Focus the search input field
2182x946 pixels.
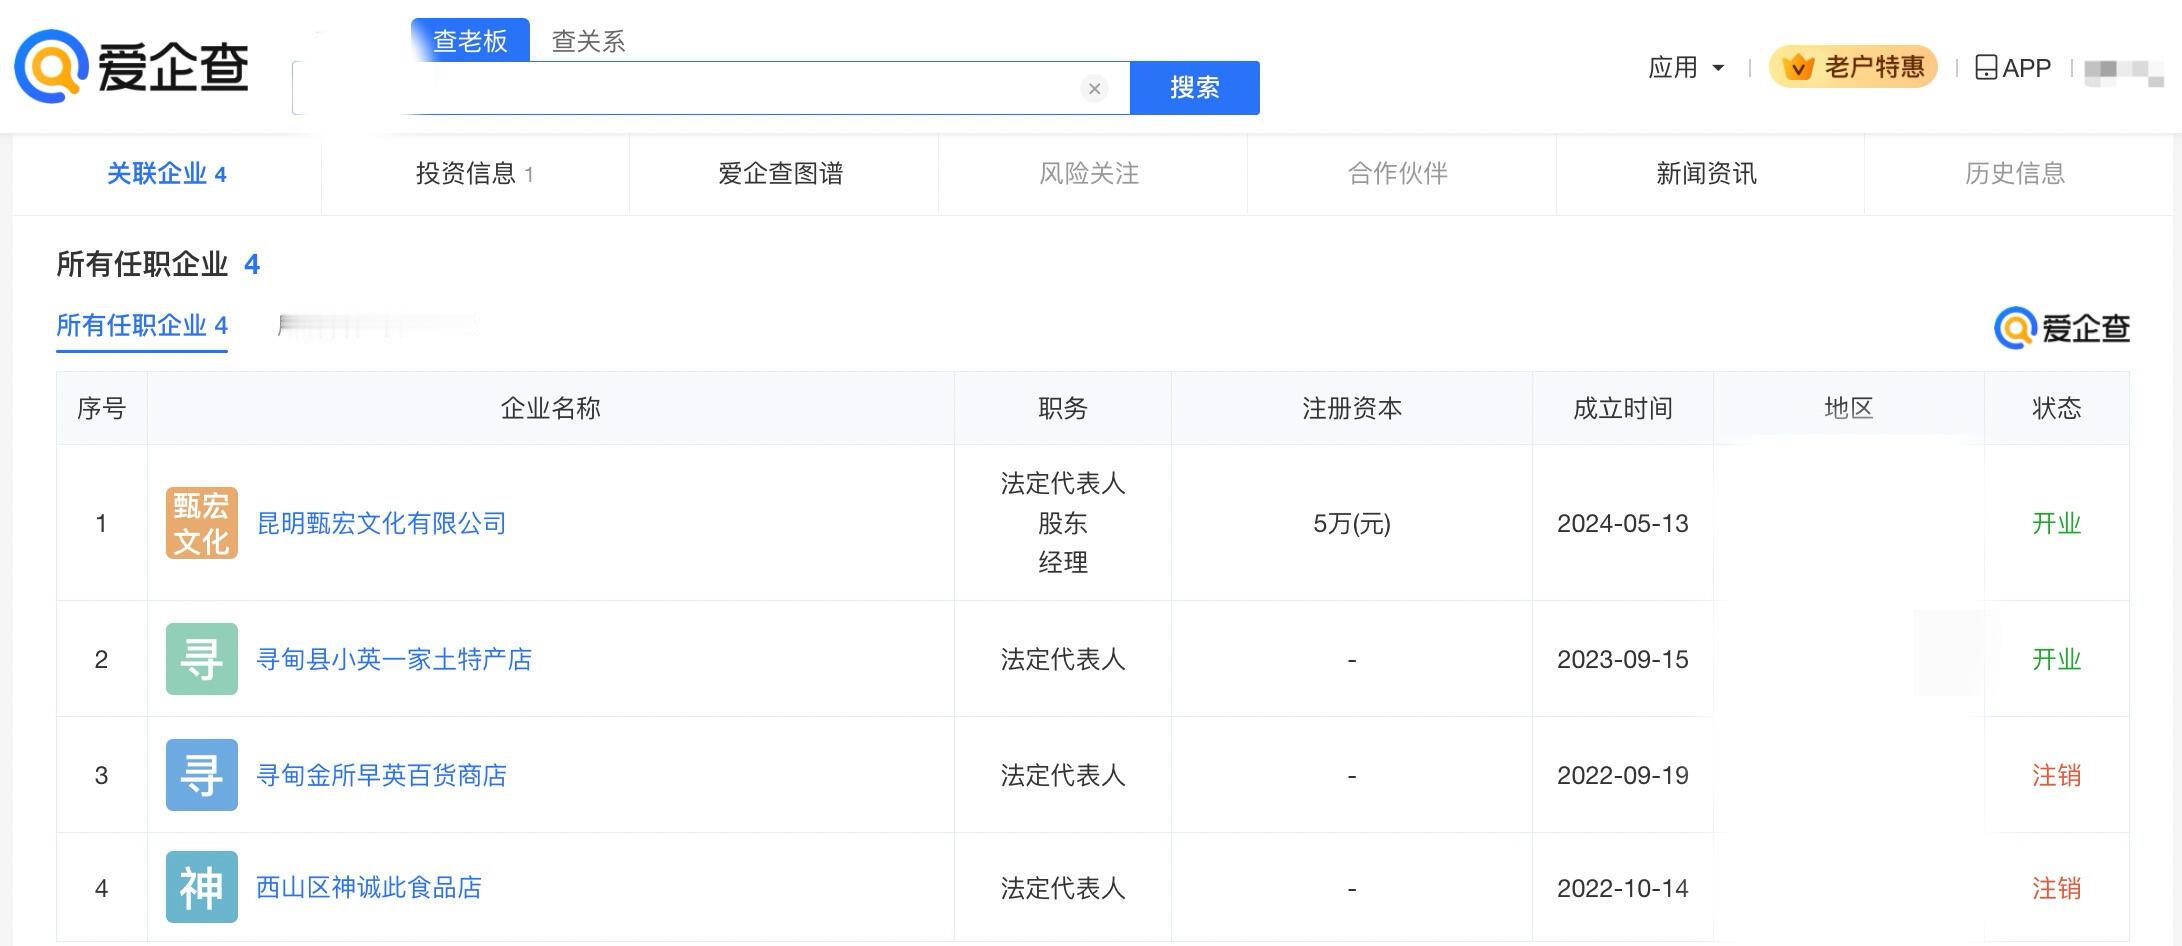click(x=711, y=88)
